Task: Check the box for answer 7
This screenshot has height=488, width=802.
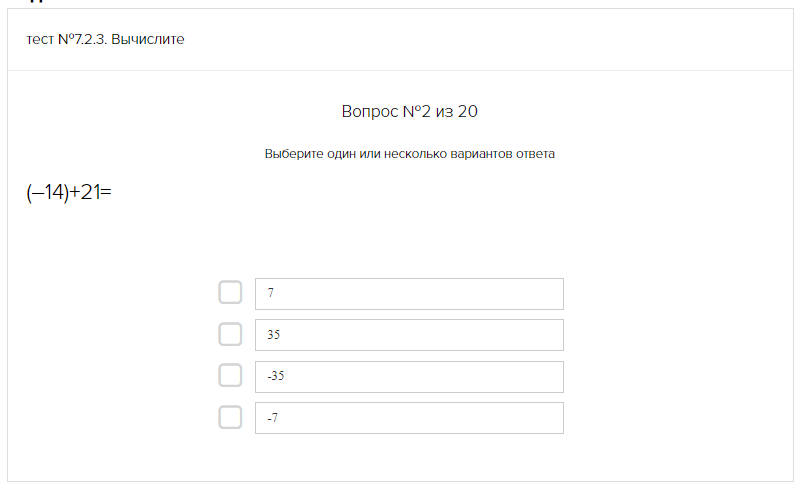Action: pos(230,293)
